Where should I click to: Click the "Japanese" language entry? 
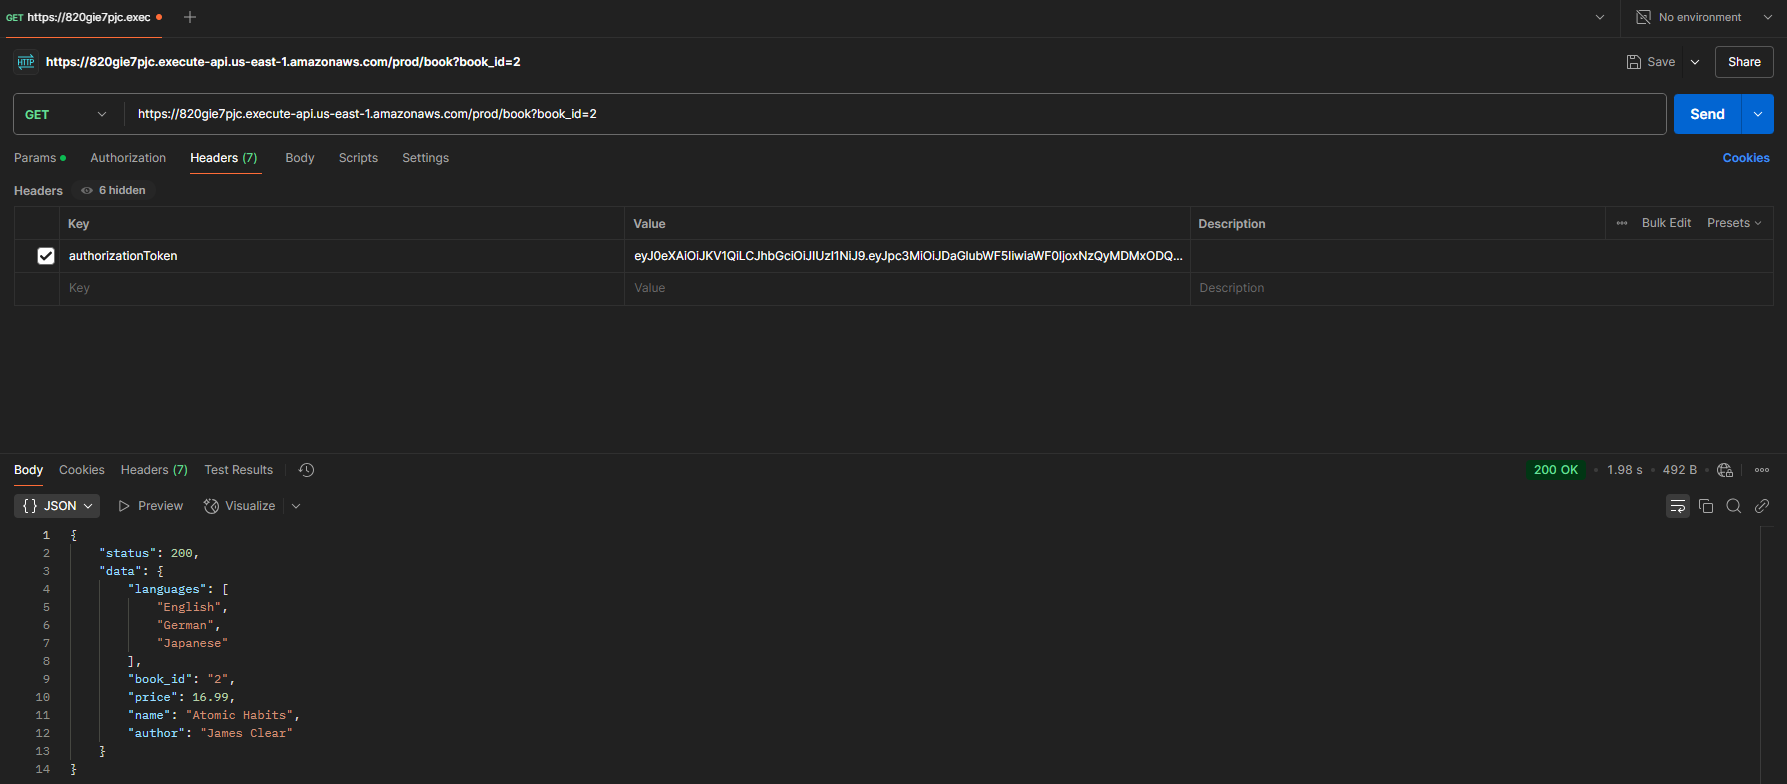coord(192,643)
